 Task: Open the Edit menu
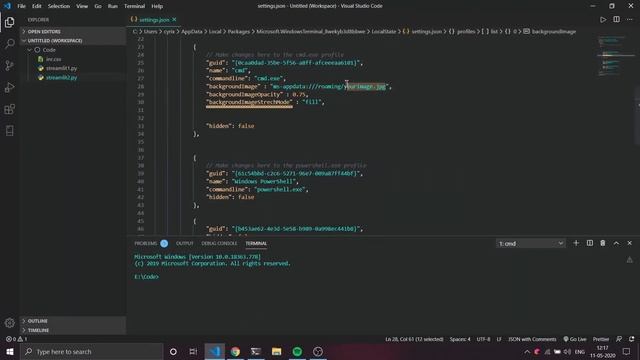pyautogui.click(x=37, y=6)
